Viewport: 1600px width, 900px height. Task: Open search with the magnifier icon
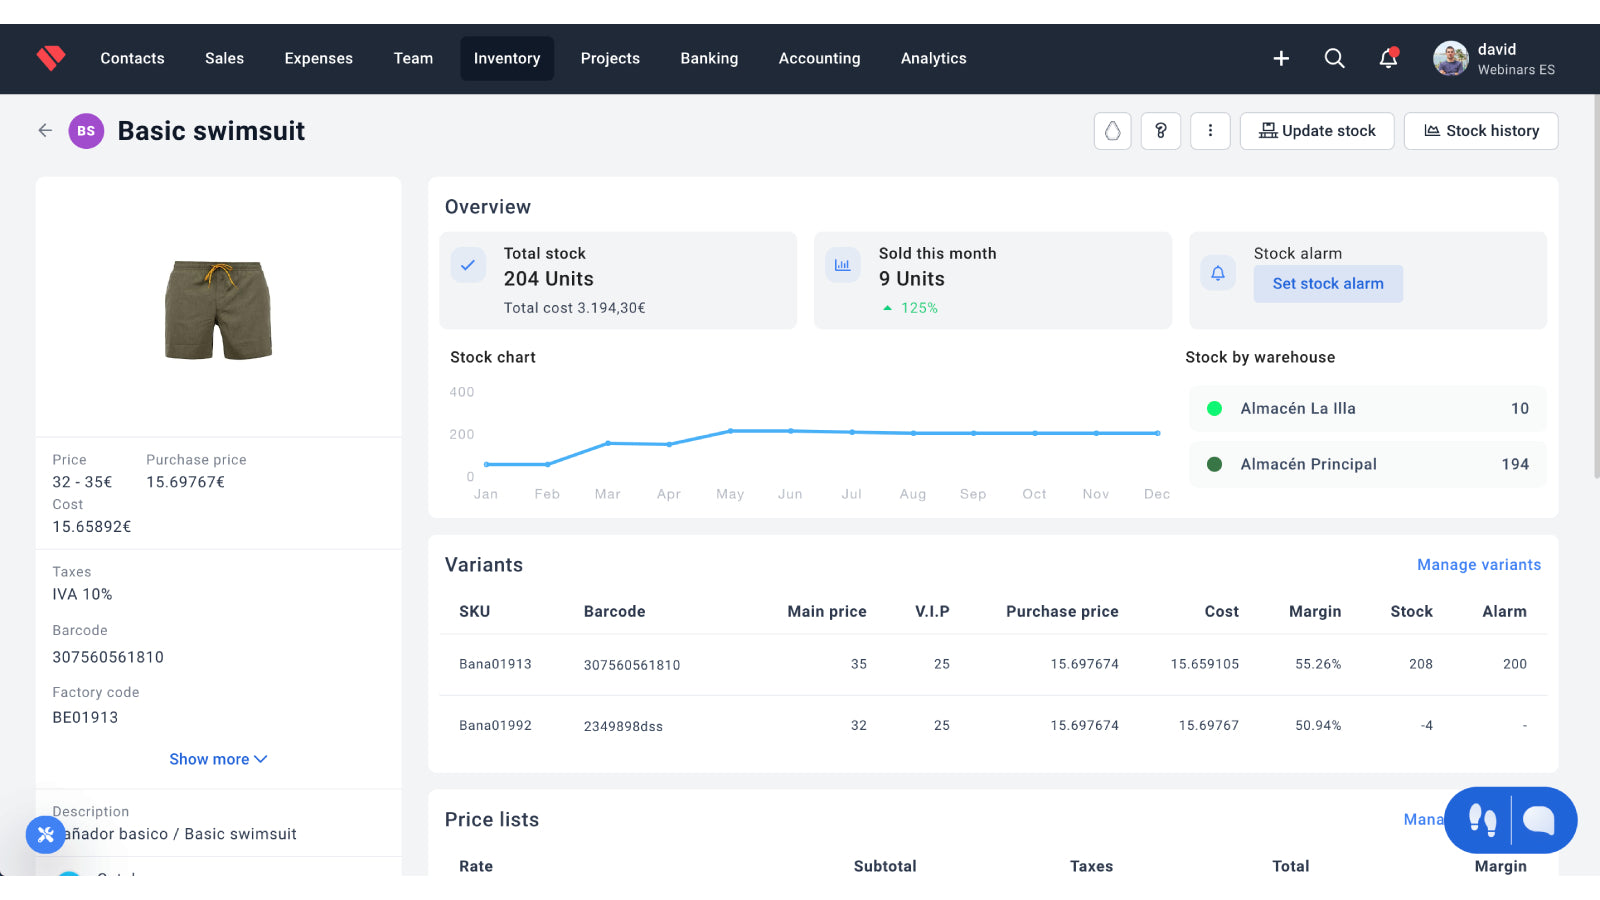click(1334, 59)
